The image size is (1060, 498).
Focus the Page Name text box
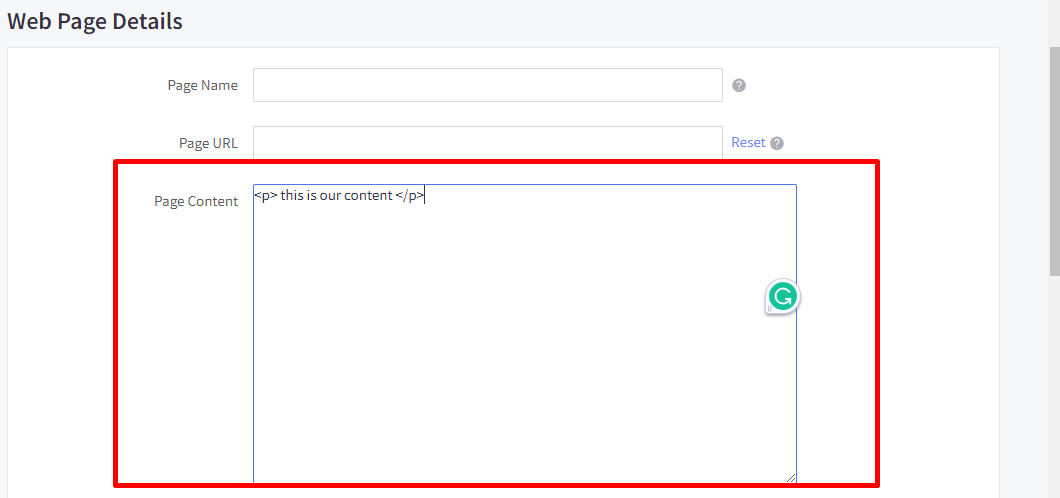[x=487, y=85]
